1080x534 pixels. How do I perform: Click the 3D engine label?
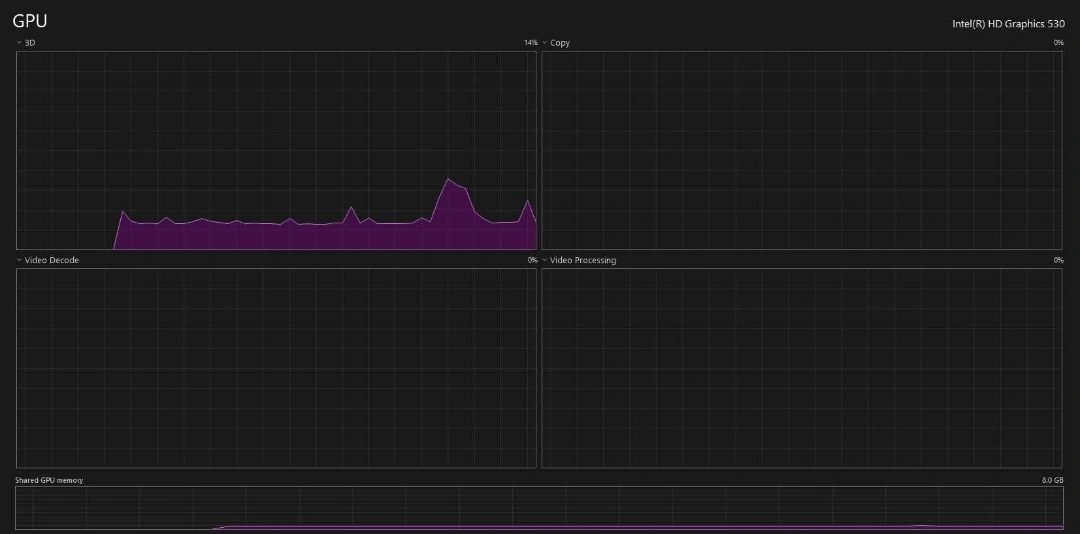pos(30,43)
